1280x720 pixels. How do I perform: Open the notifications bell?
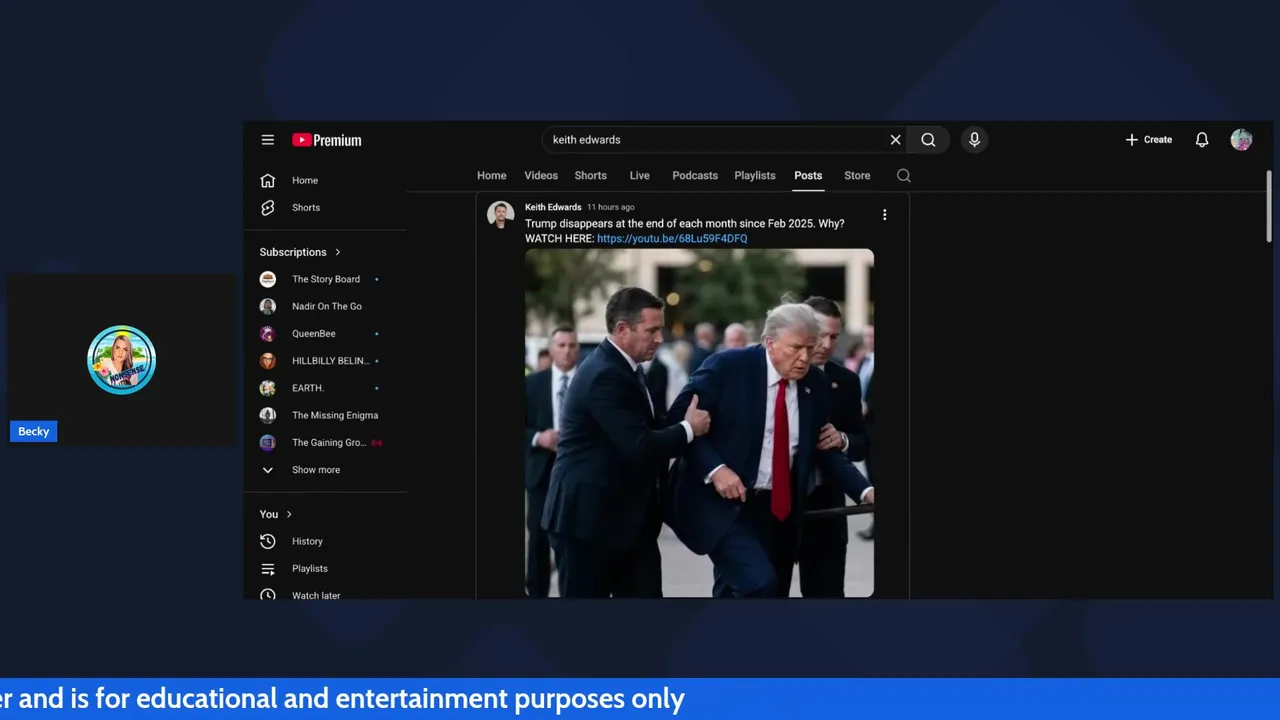pyautogui.click(x=1202, y=140)
